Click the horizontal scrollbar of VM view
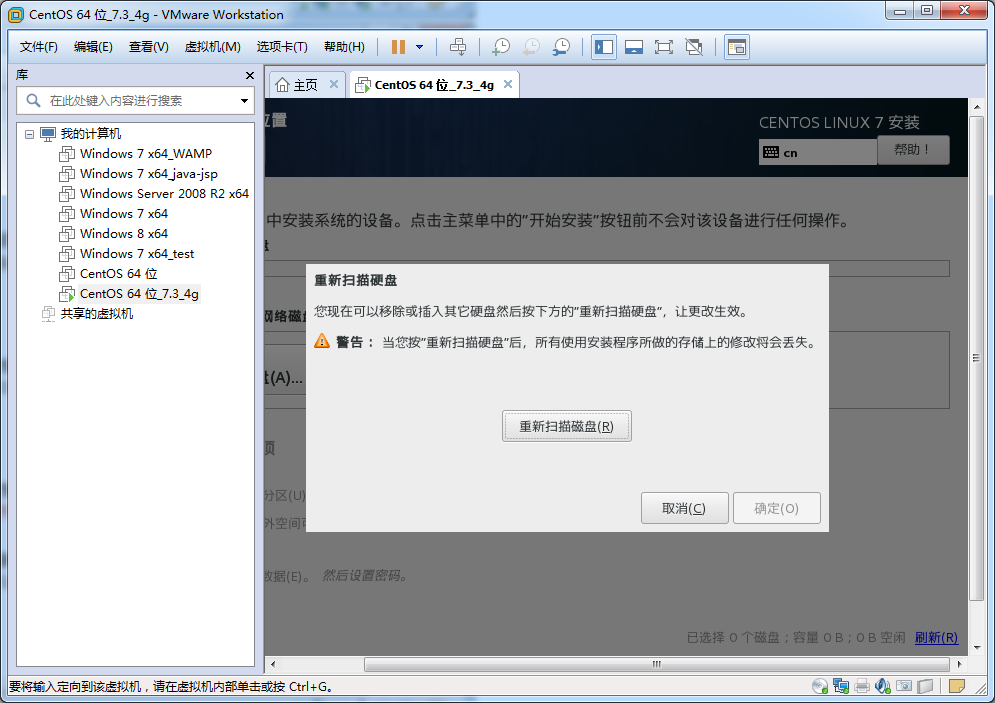Image resolution: width=995 pixels, height=703 pixels. coord(657,664)
